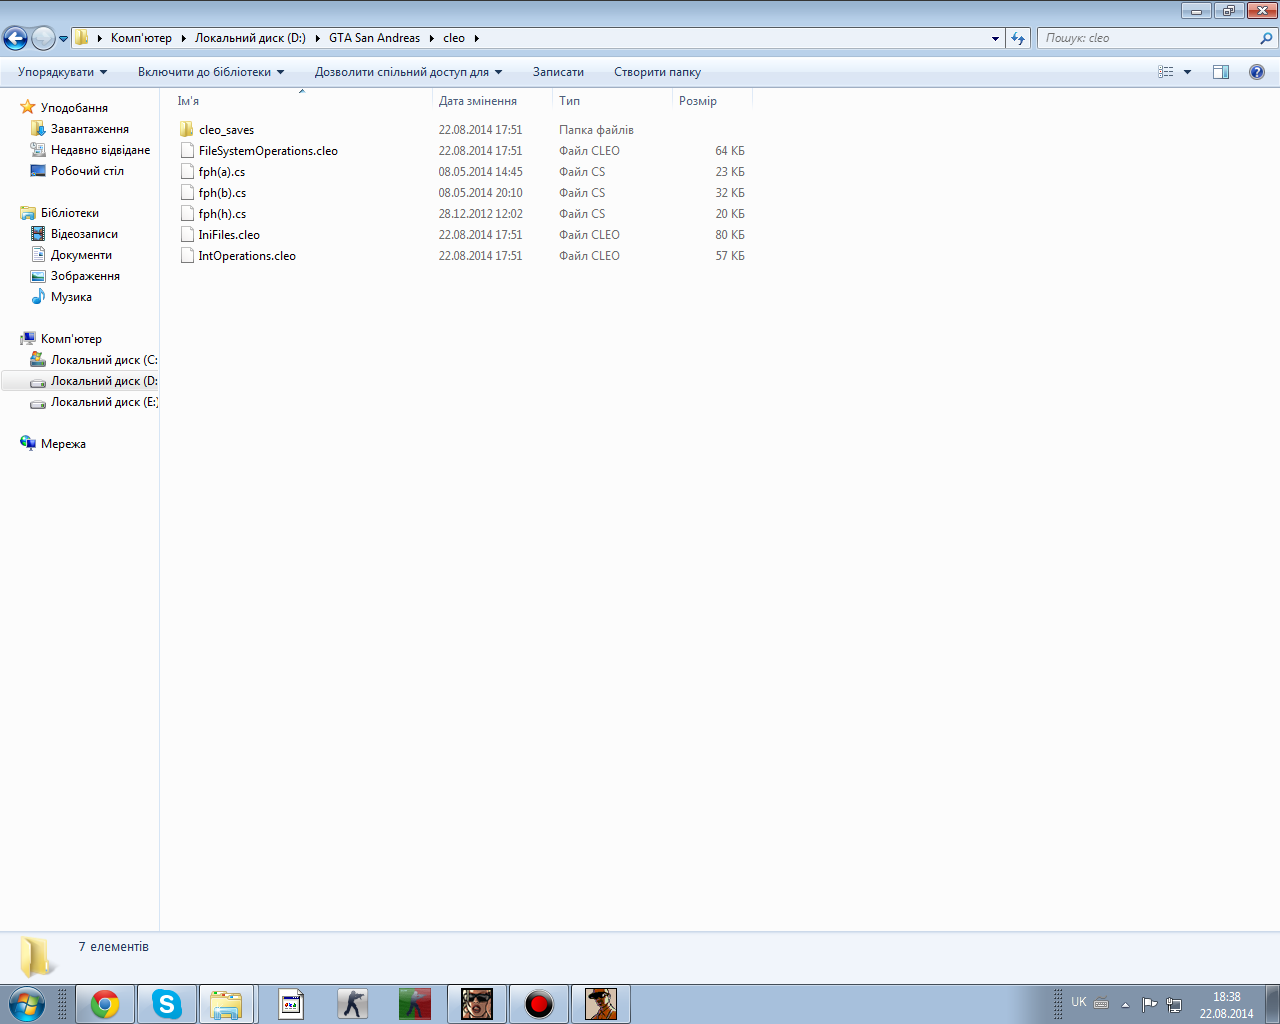Screen dimensions: 1280x1024
Task: Open the cleo_saves folder icon
Action: pos(186,130)
